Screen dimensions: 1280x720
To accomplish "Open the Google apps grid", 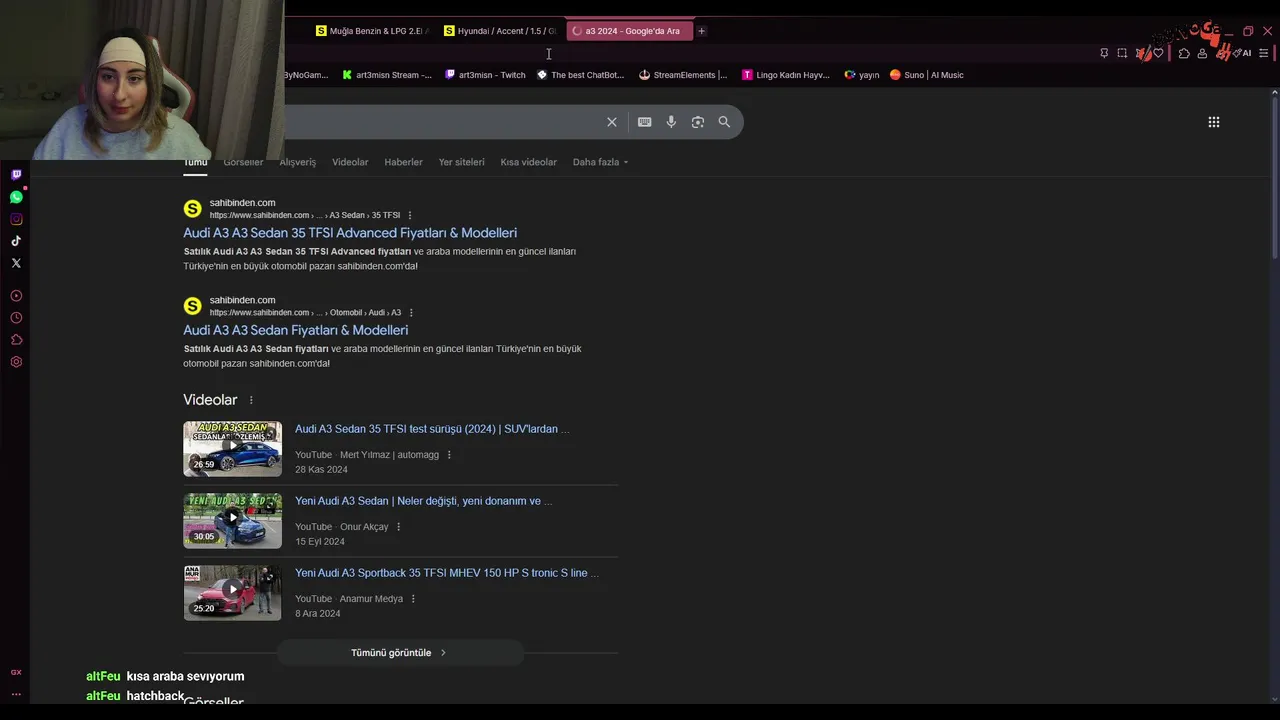I will [1214, 122].
